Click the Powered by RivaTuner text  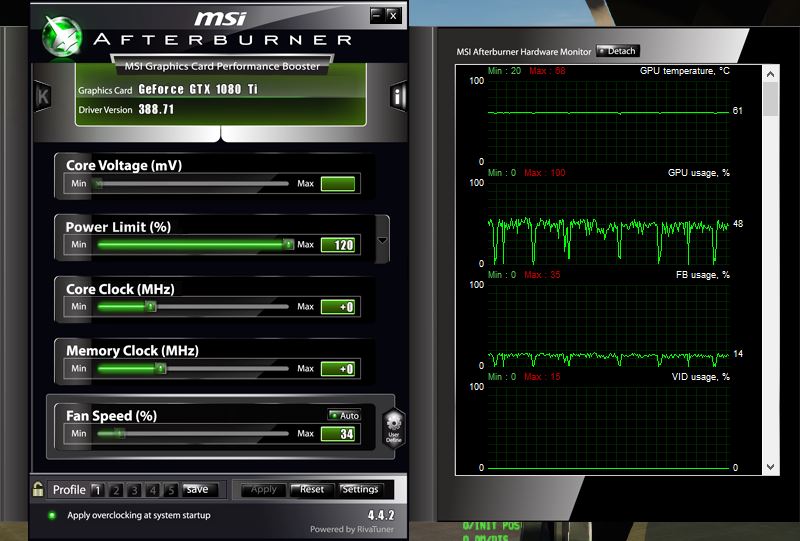(x=352, y=529)
